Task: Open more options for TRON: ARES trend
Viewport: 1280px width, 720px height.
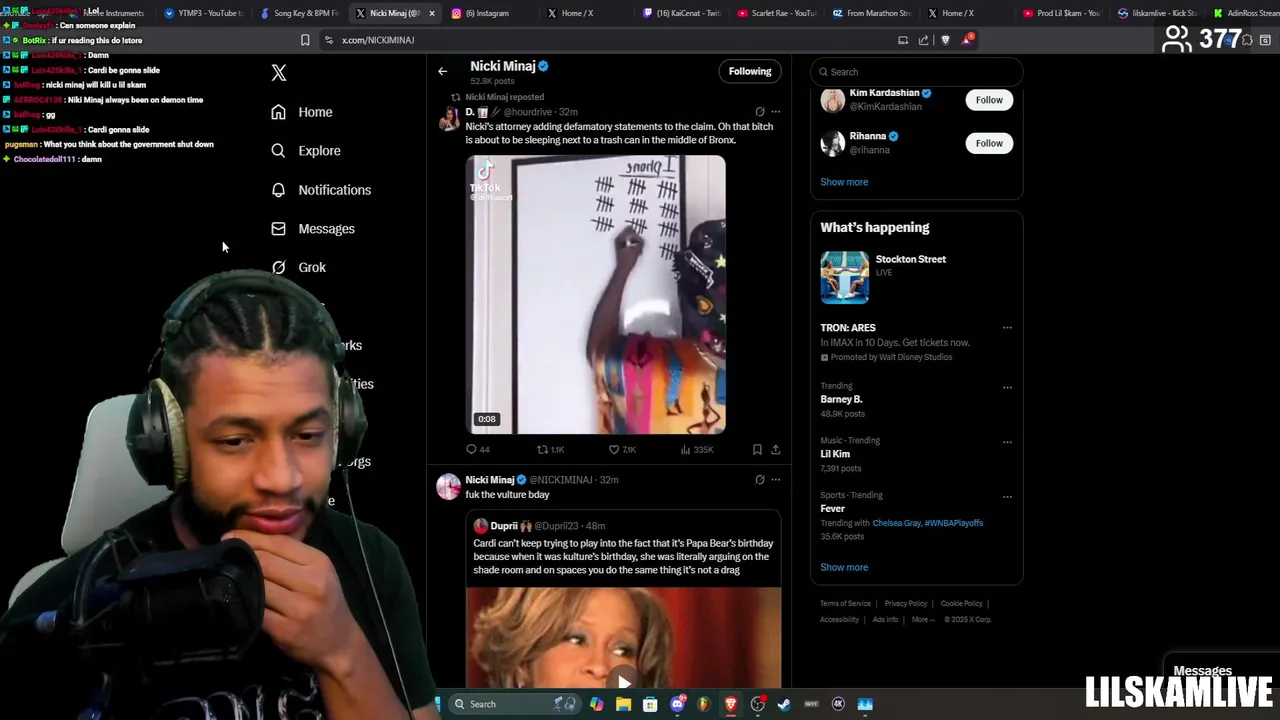Action: tap(1007, 328)
